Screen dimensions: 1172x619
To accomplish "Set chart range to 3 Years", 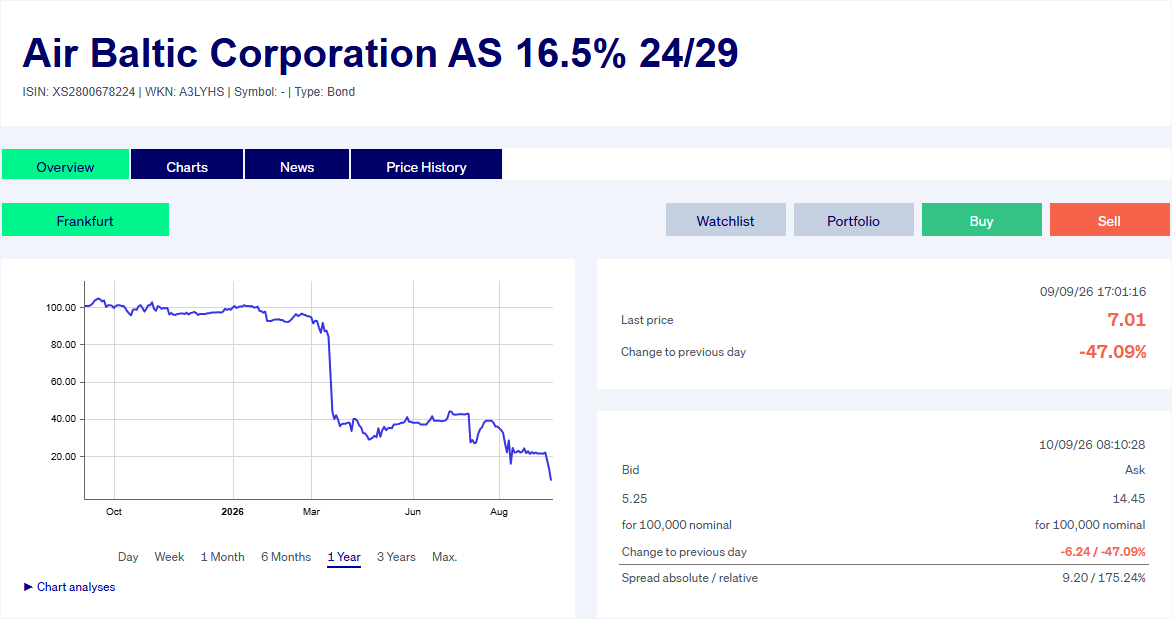I will (x=396, y=557).
